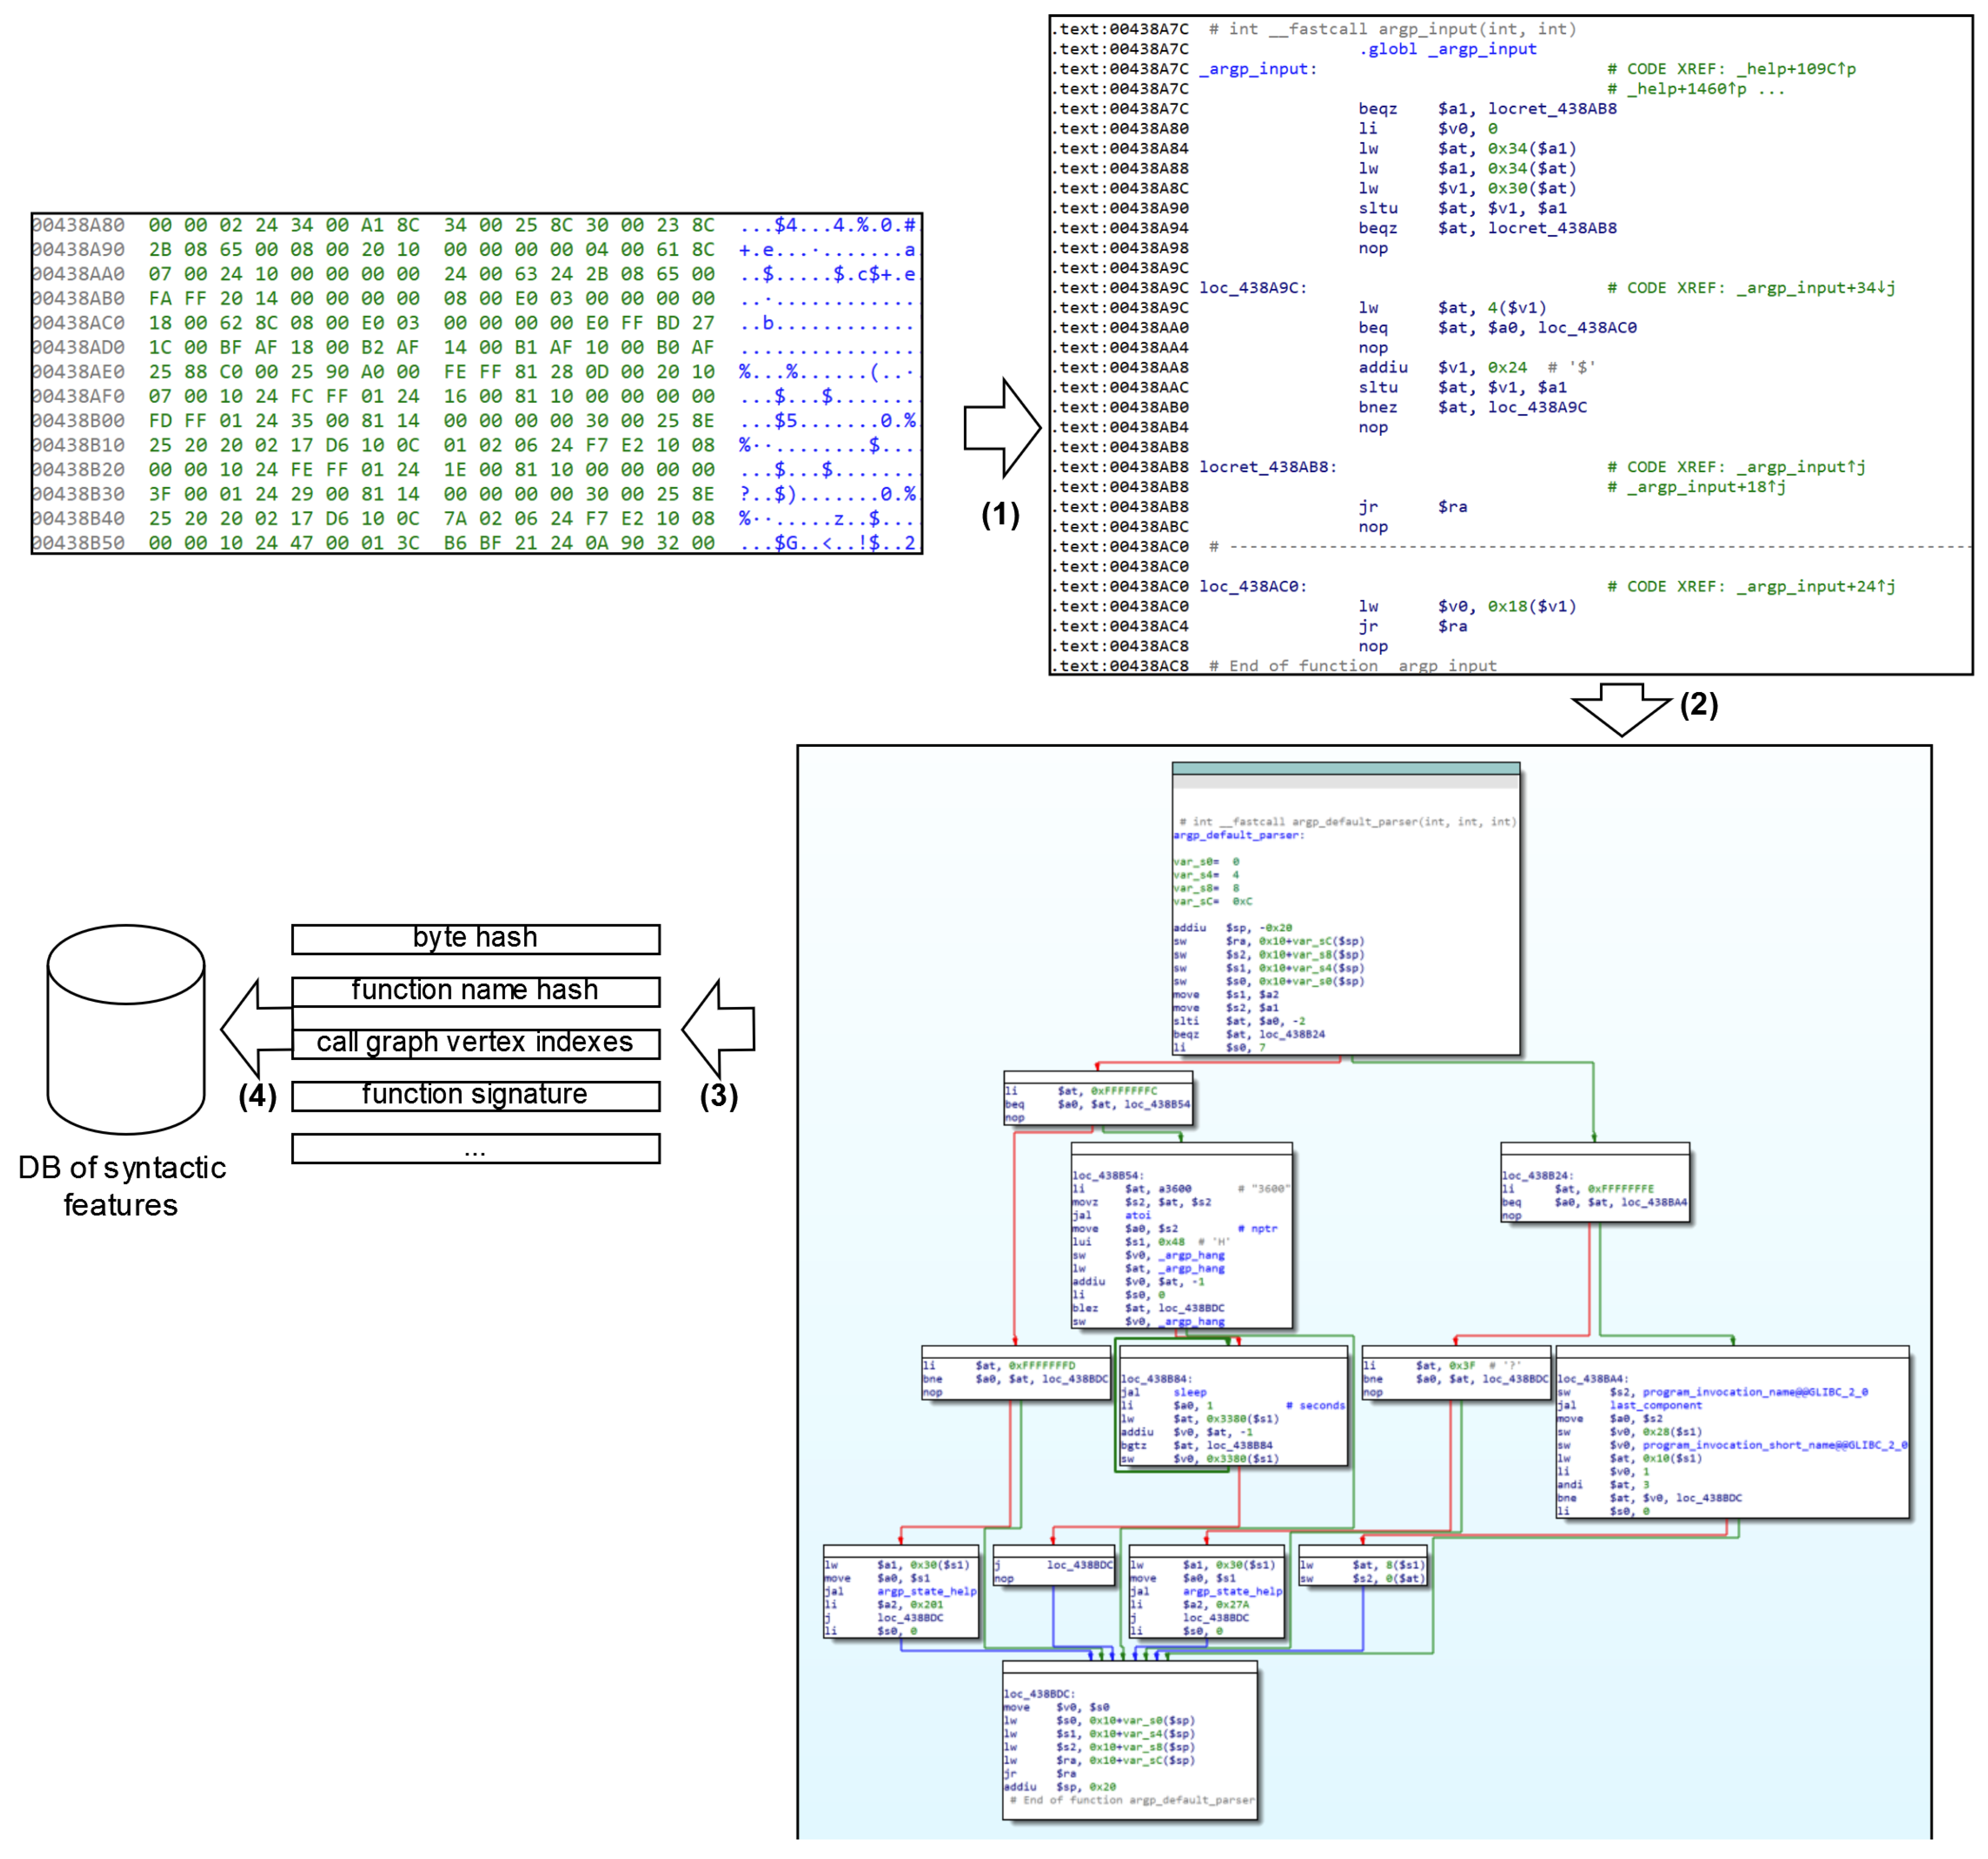Viewport: 1988px width, 1859px height.
Task: Click hex dump row 00438AC0
Action: click(475, 323)
